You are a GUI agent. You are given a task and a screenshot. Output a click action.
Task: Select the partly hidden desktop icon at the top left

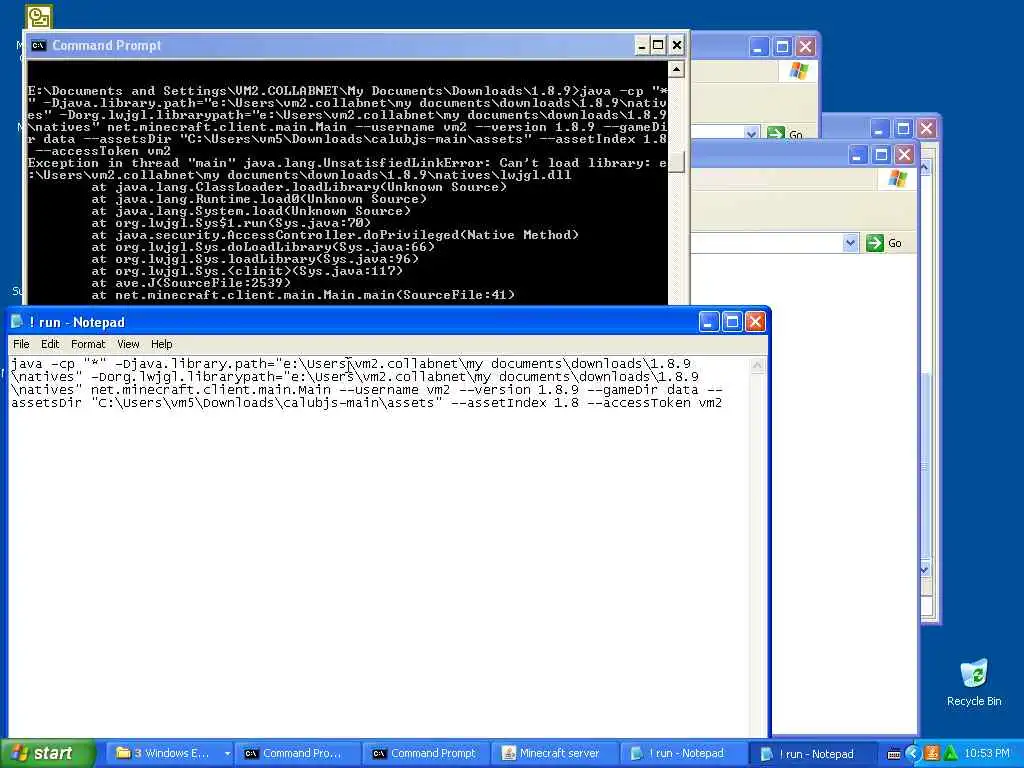tap(39, 17)
